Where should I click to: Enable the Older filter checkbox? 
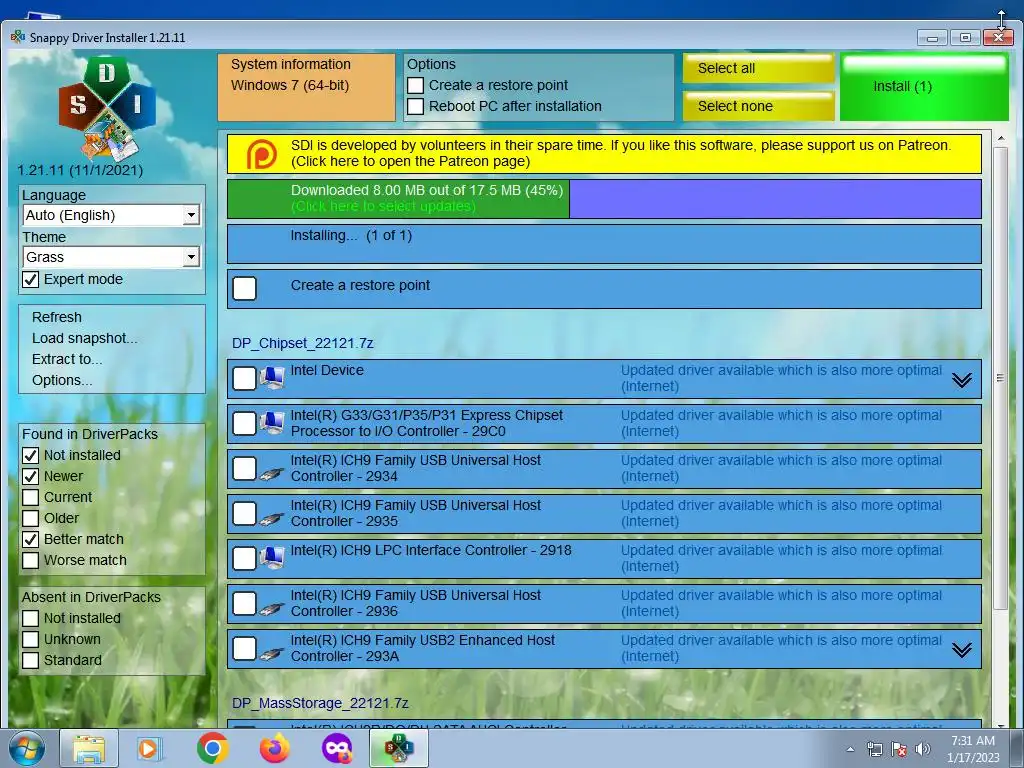tap(31, 518)
